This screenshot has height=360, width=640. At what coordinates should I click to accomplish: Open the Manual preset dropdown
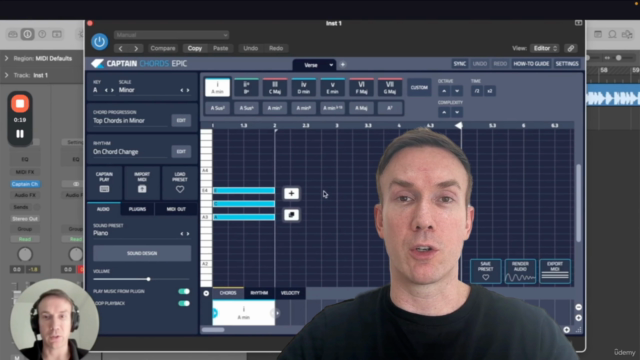pos(171,35)
